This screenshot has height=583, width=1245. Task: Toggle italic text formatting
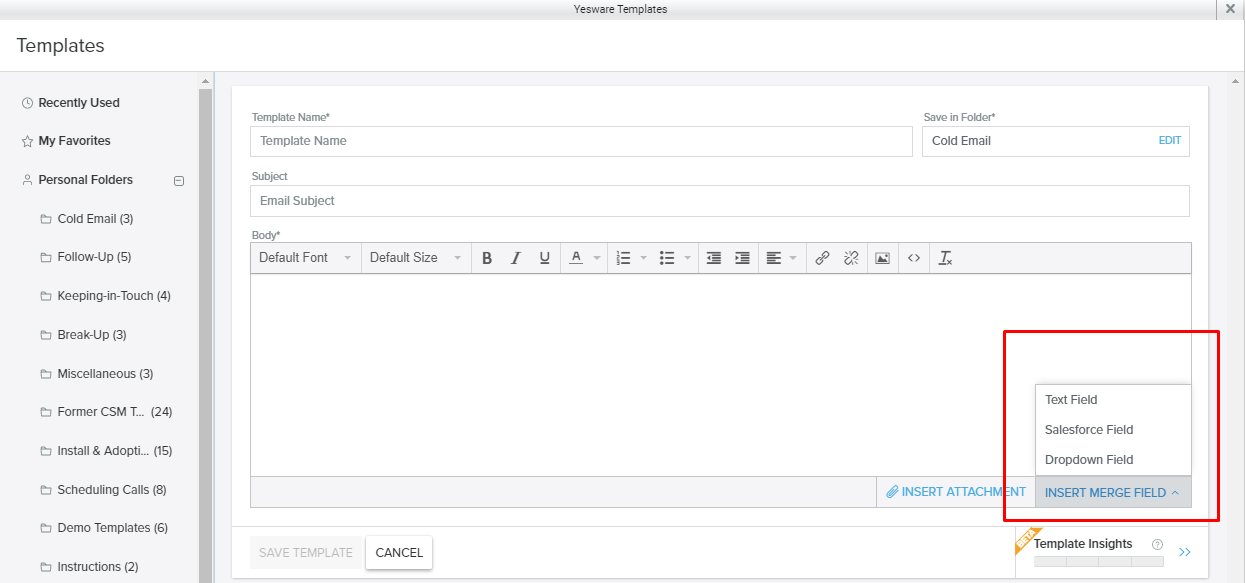pos(516,258)
